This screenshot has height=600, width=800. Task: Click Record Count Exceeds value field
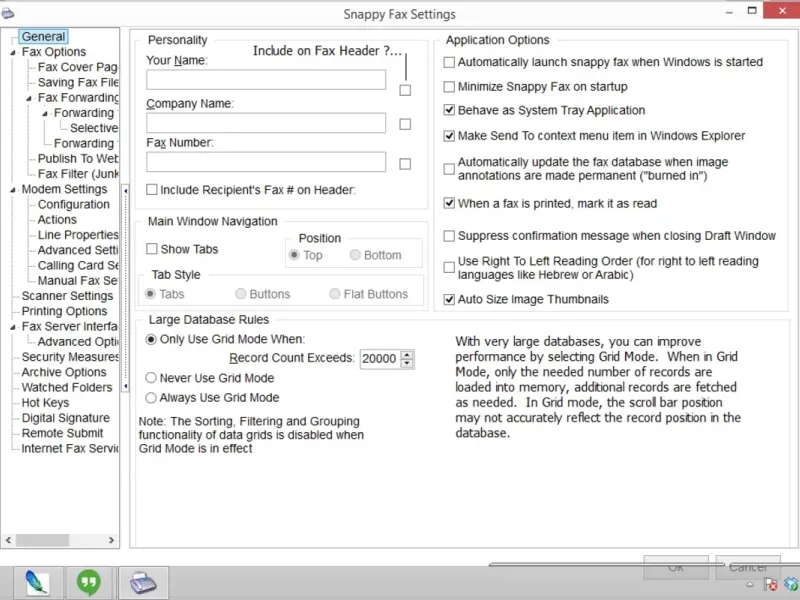(380, 359)
